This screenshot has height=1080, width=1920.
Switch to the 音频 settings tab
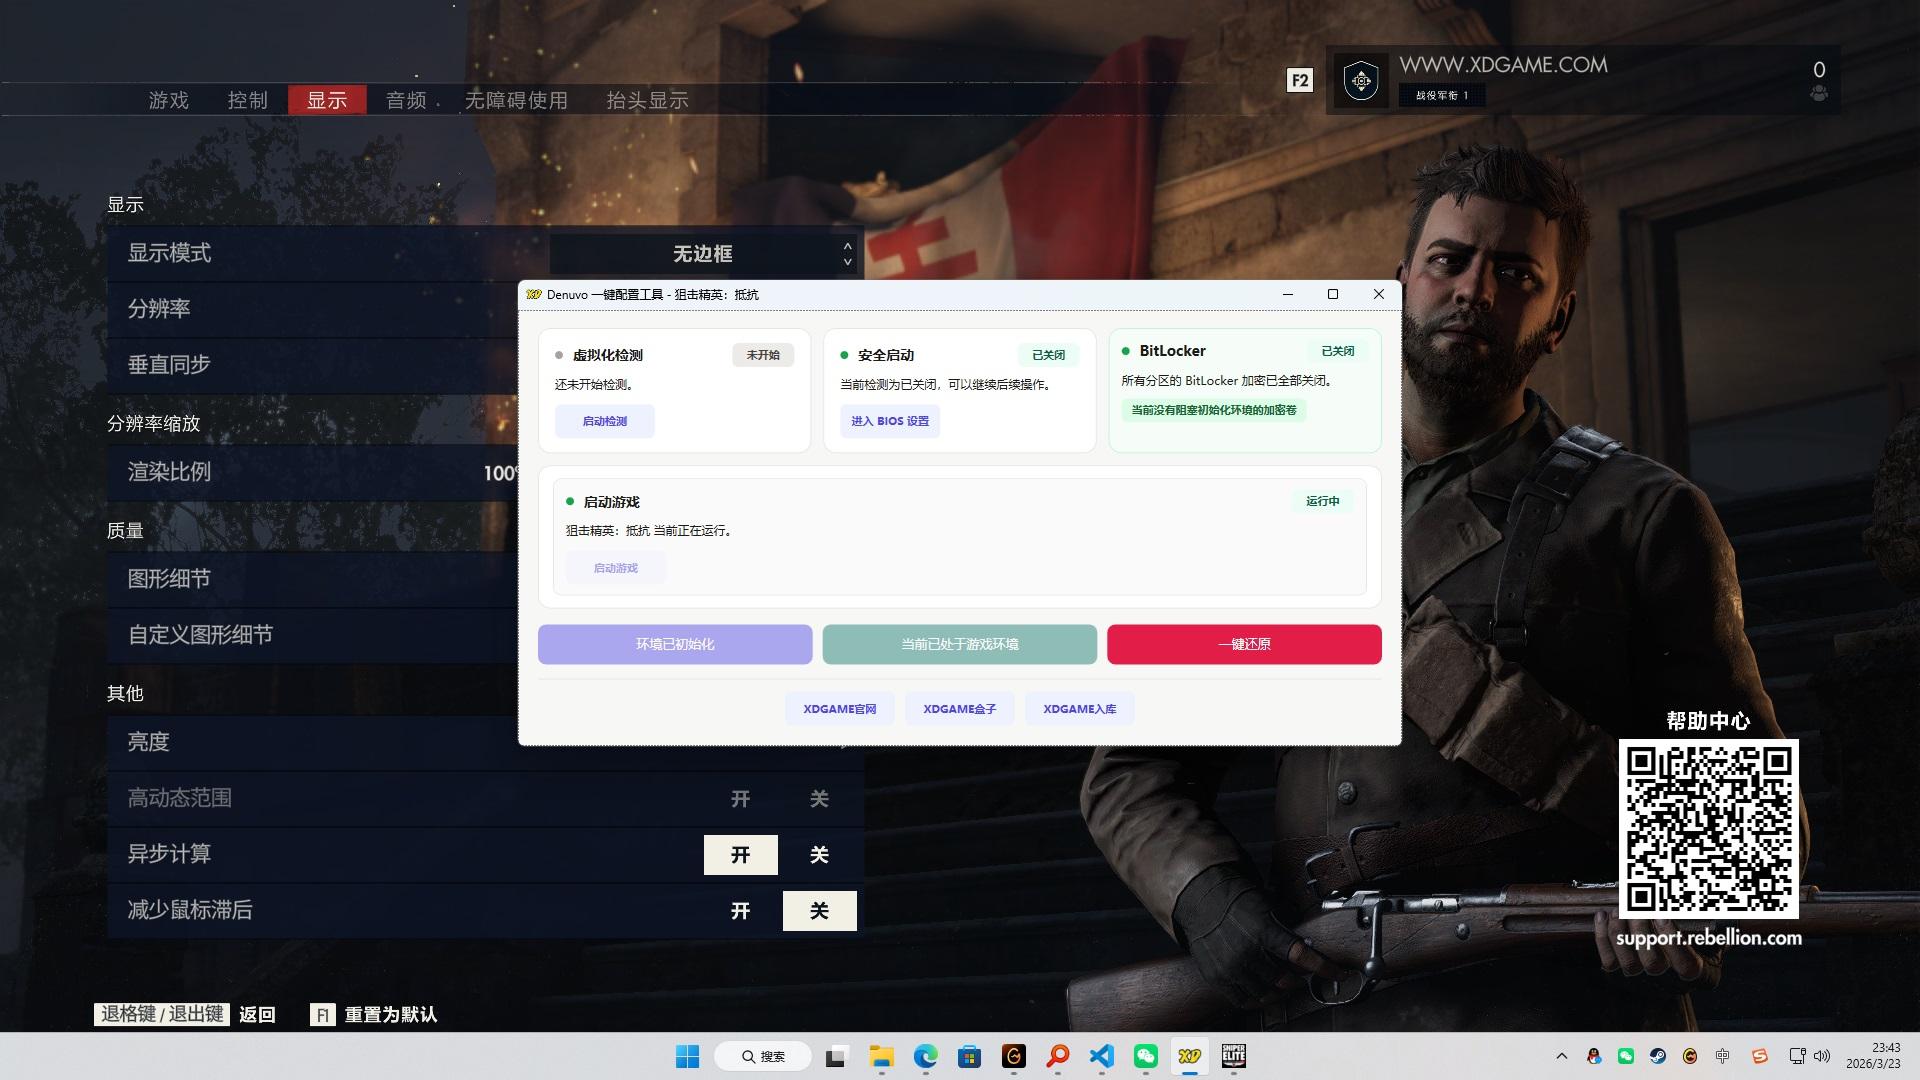point(404,100)
